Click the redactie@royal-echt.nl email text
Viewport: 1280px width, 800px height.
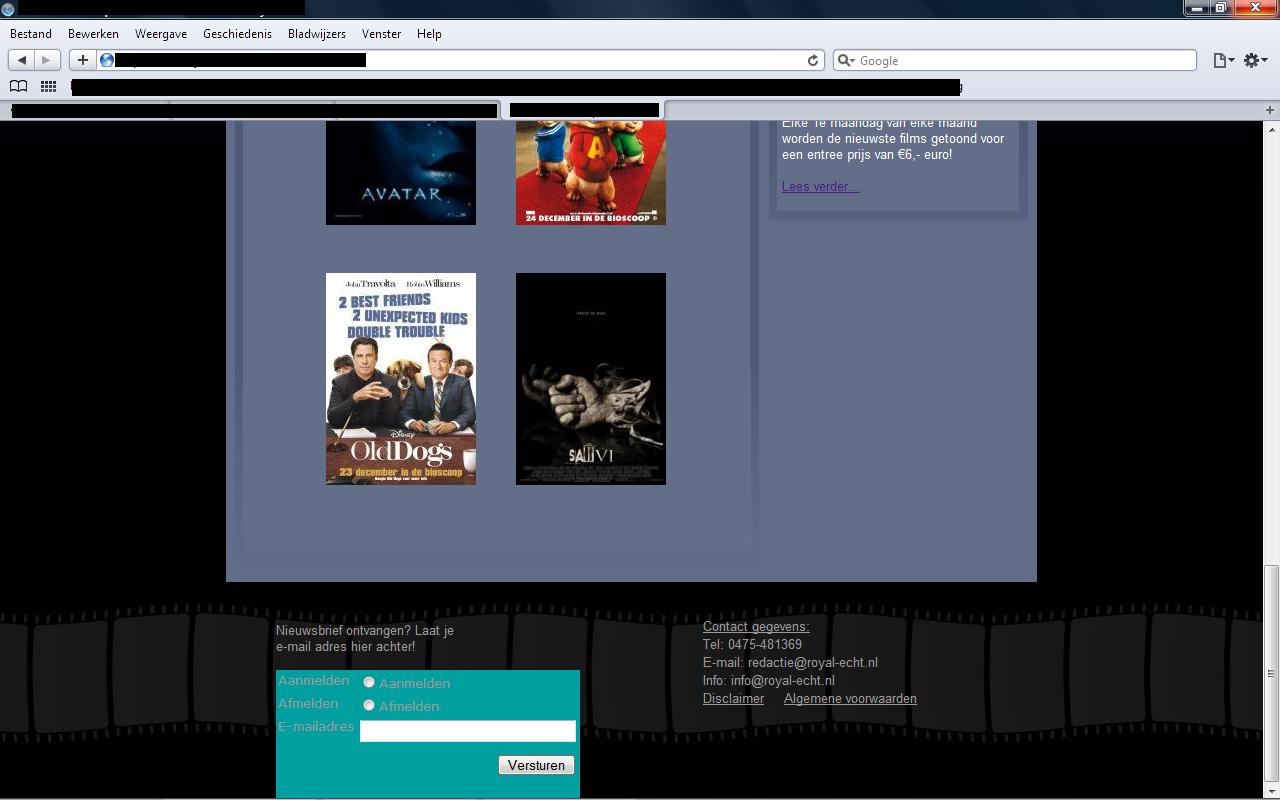click(x=812, y=663)
